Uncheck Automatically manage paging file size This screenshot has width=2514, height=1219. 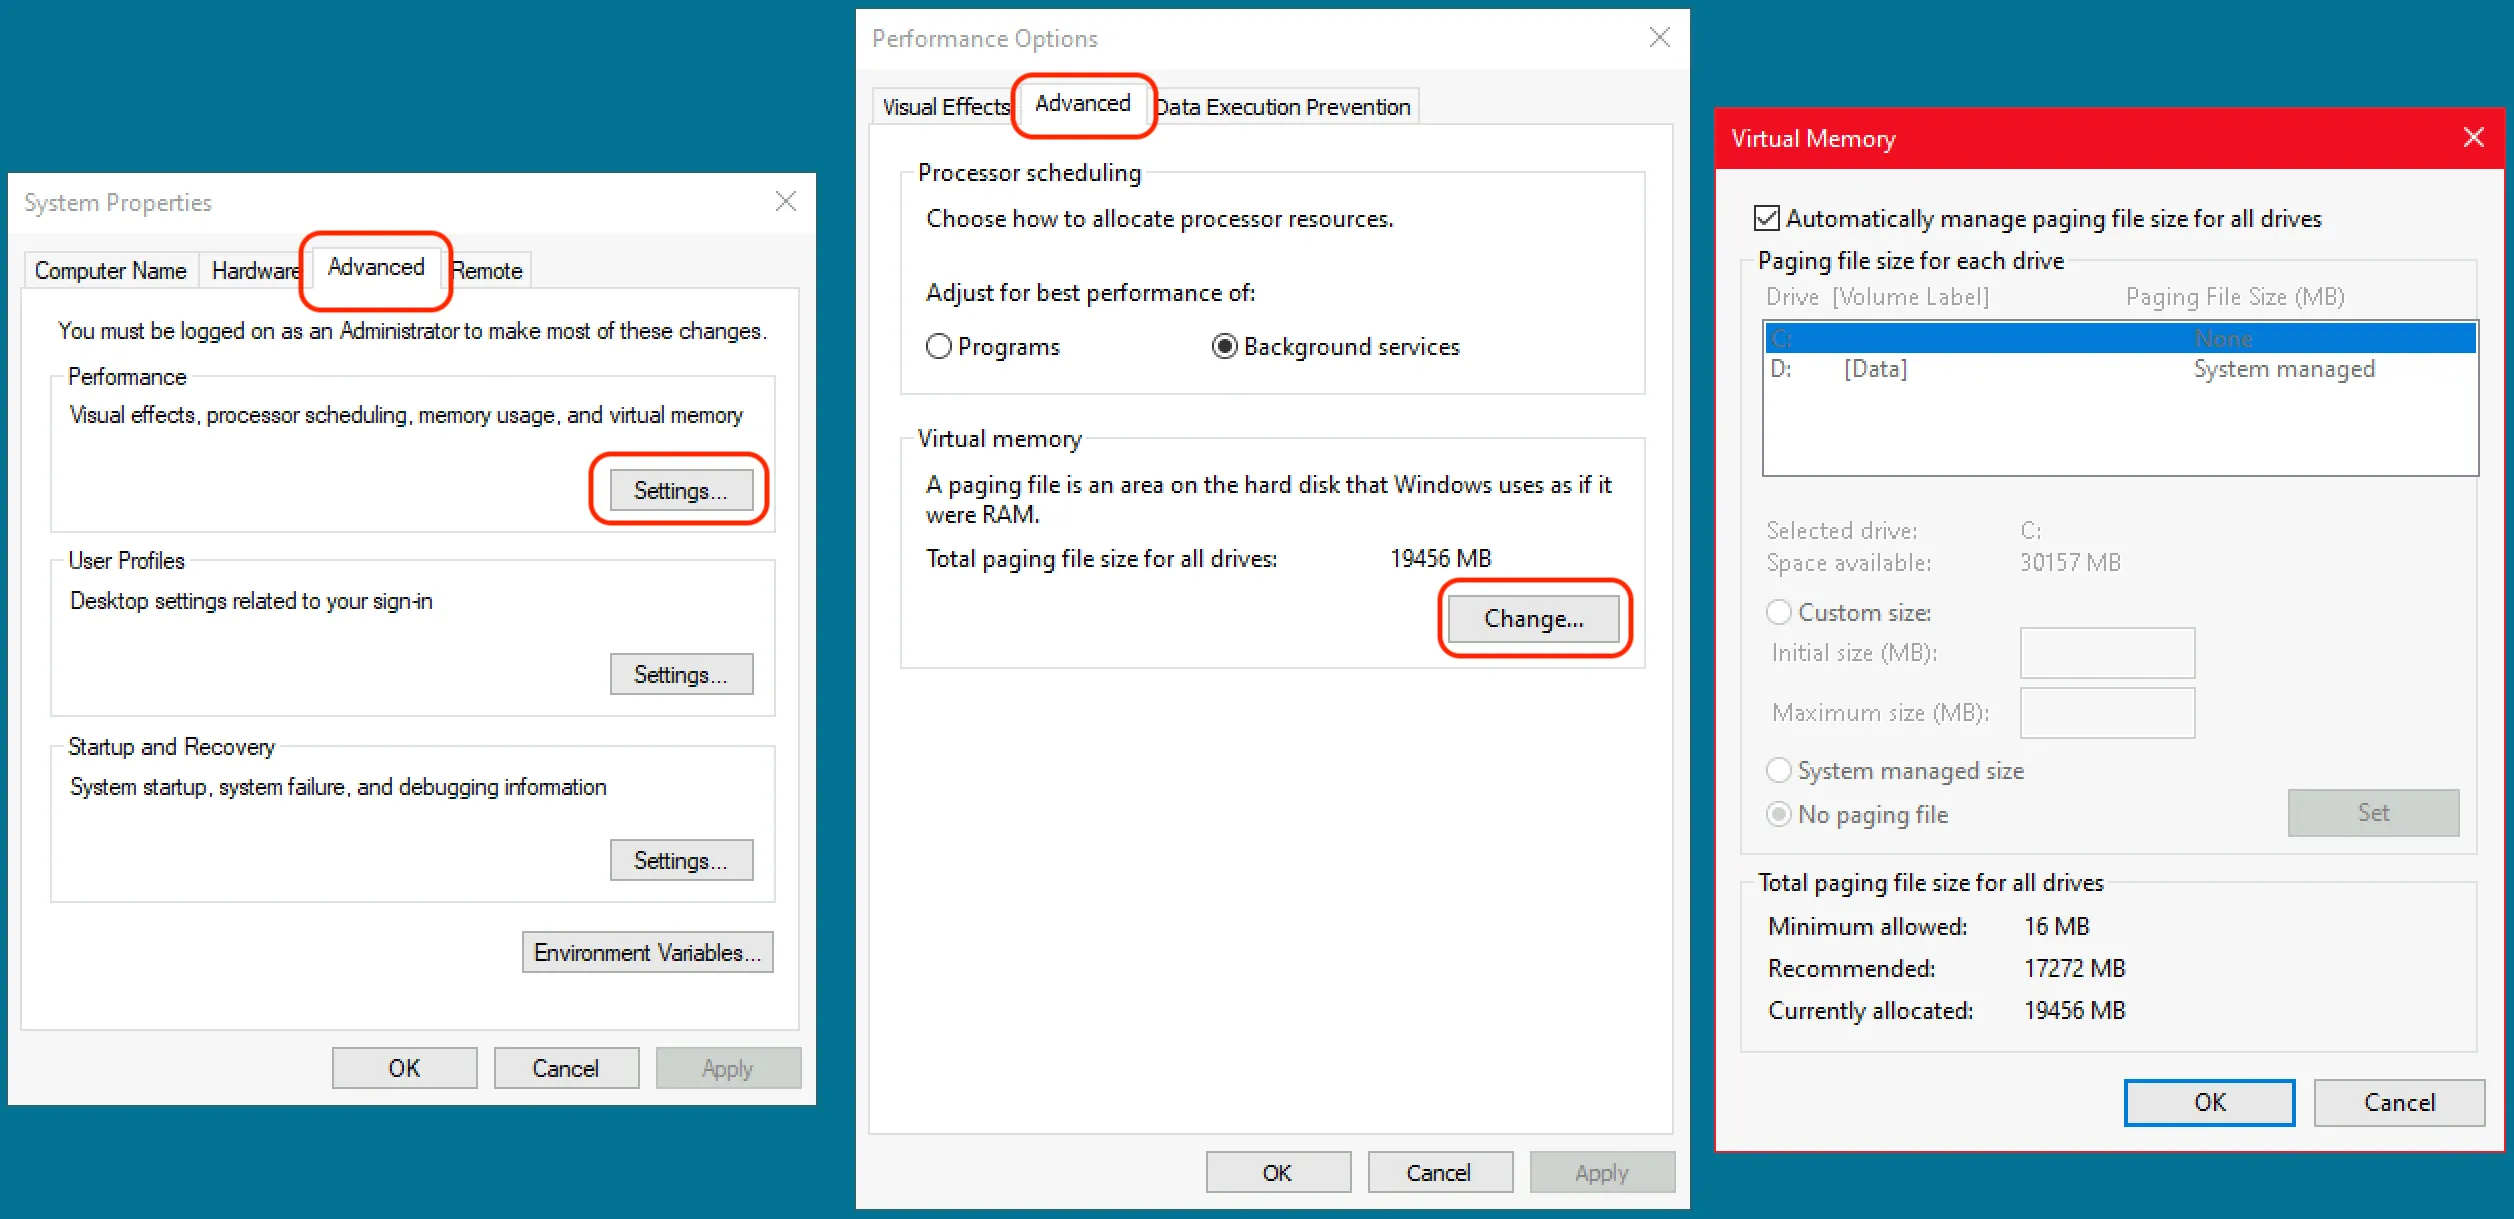(1767, 218)
